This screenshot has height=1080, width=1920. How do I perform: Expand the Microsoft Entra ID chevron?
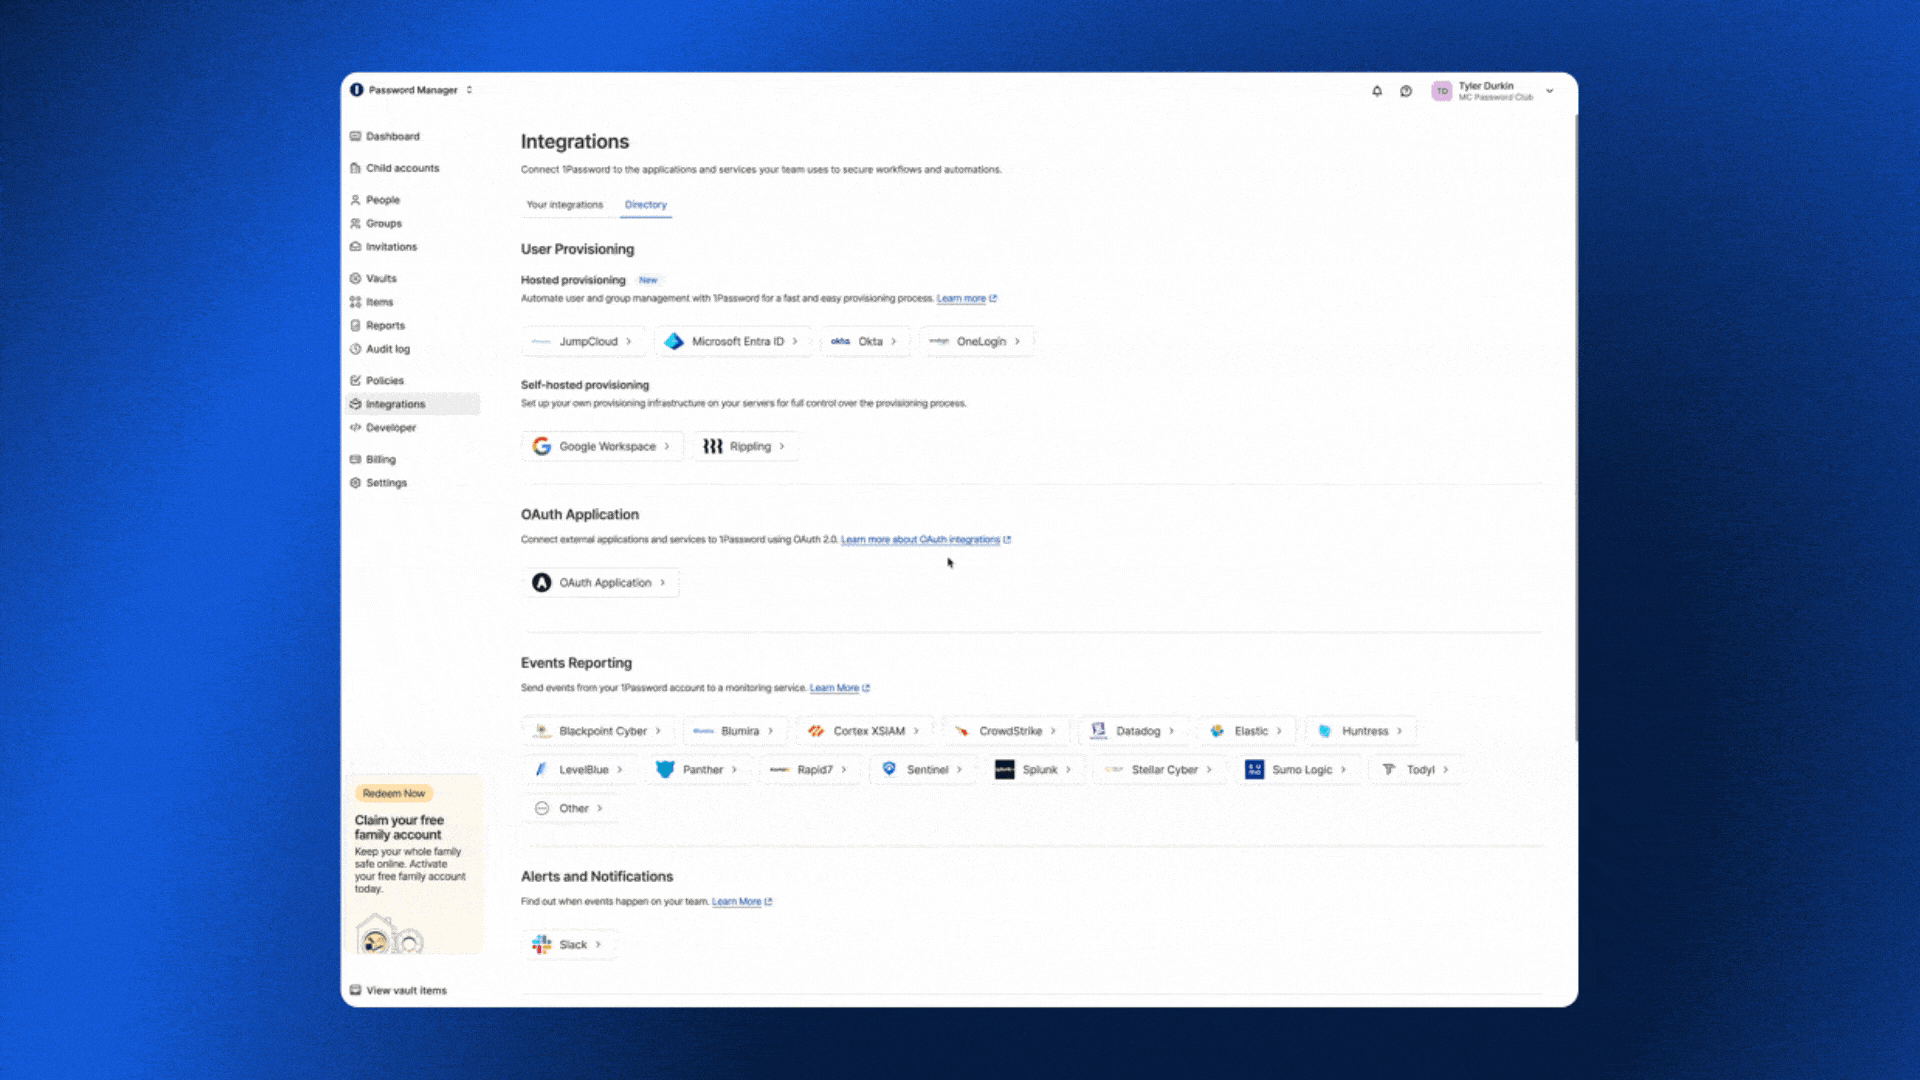pyautogui.click(x=795, y=341)
